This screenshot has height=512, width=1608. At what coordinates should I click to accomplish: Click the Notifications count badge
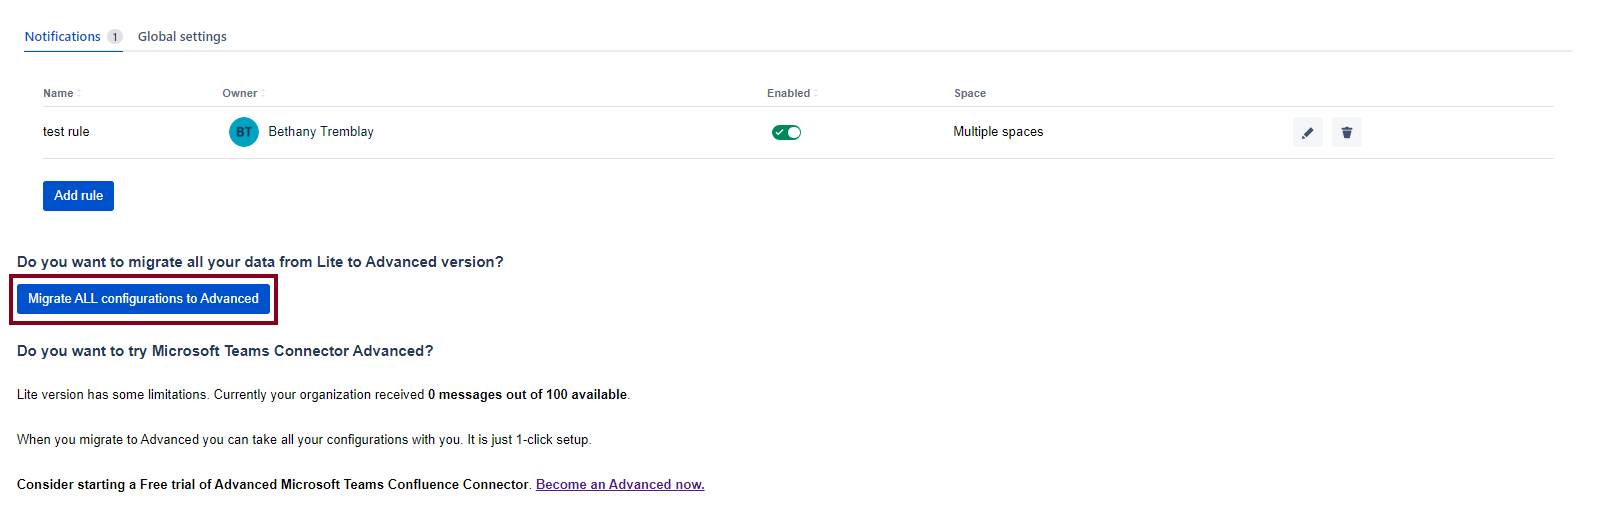115,37
